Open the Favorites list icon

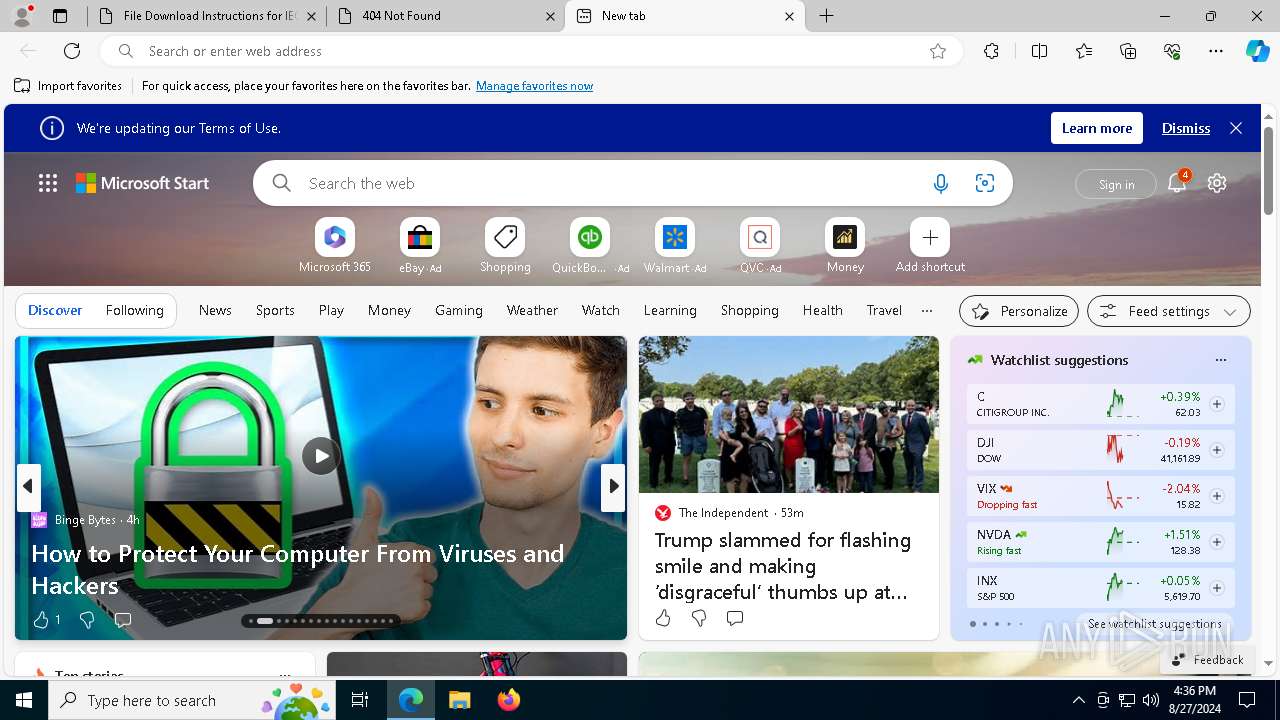pos(1084,51)
